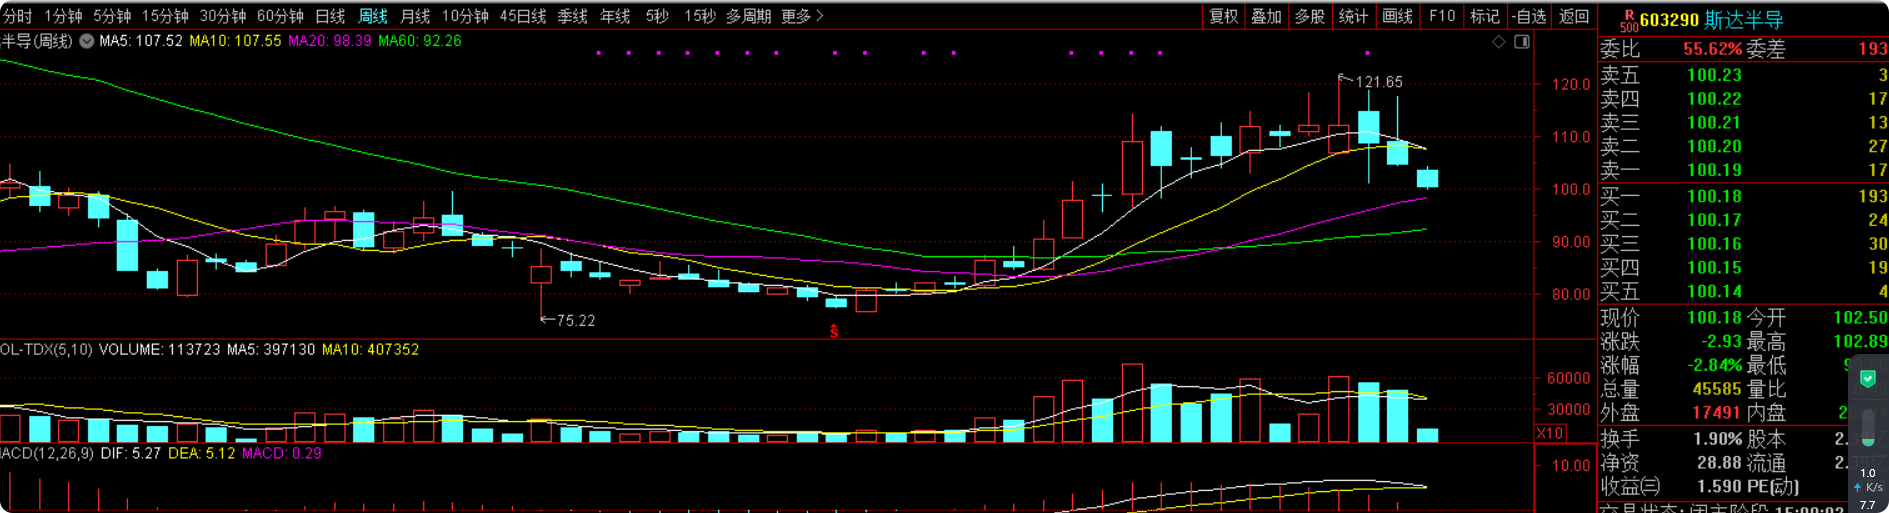Open the 复权 price adjustment option
The width and height of the screenshot is (1889, 513).
point(1224,16)
